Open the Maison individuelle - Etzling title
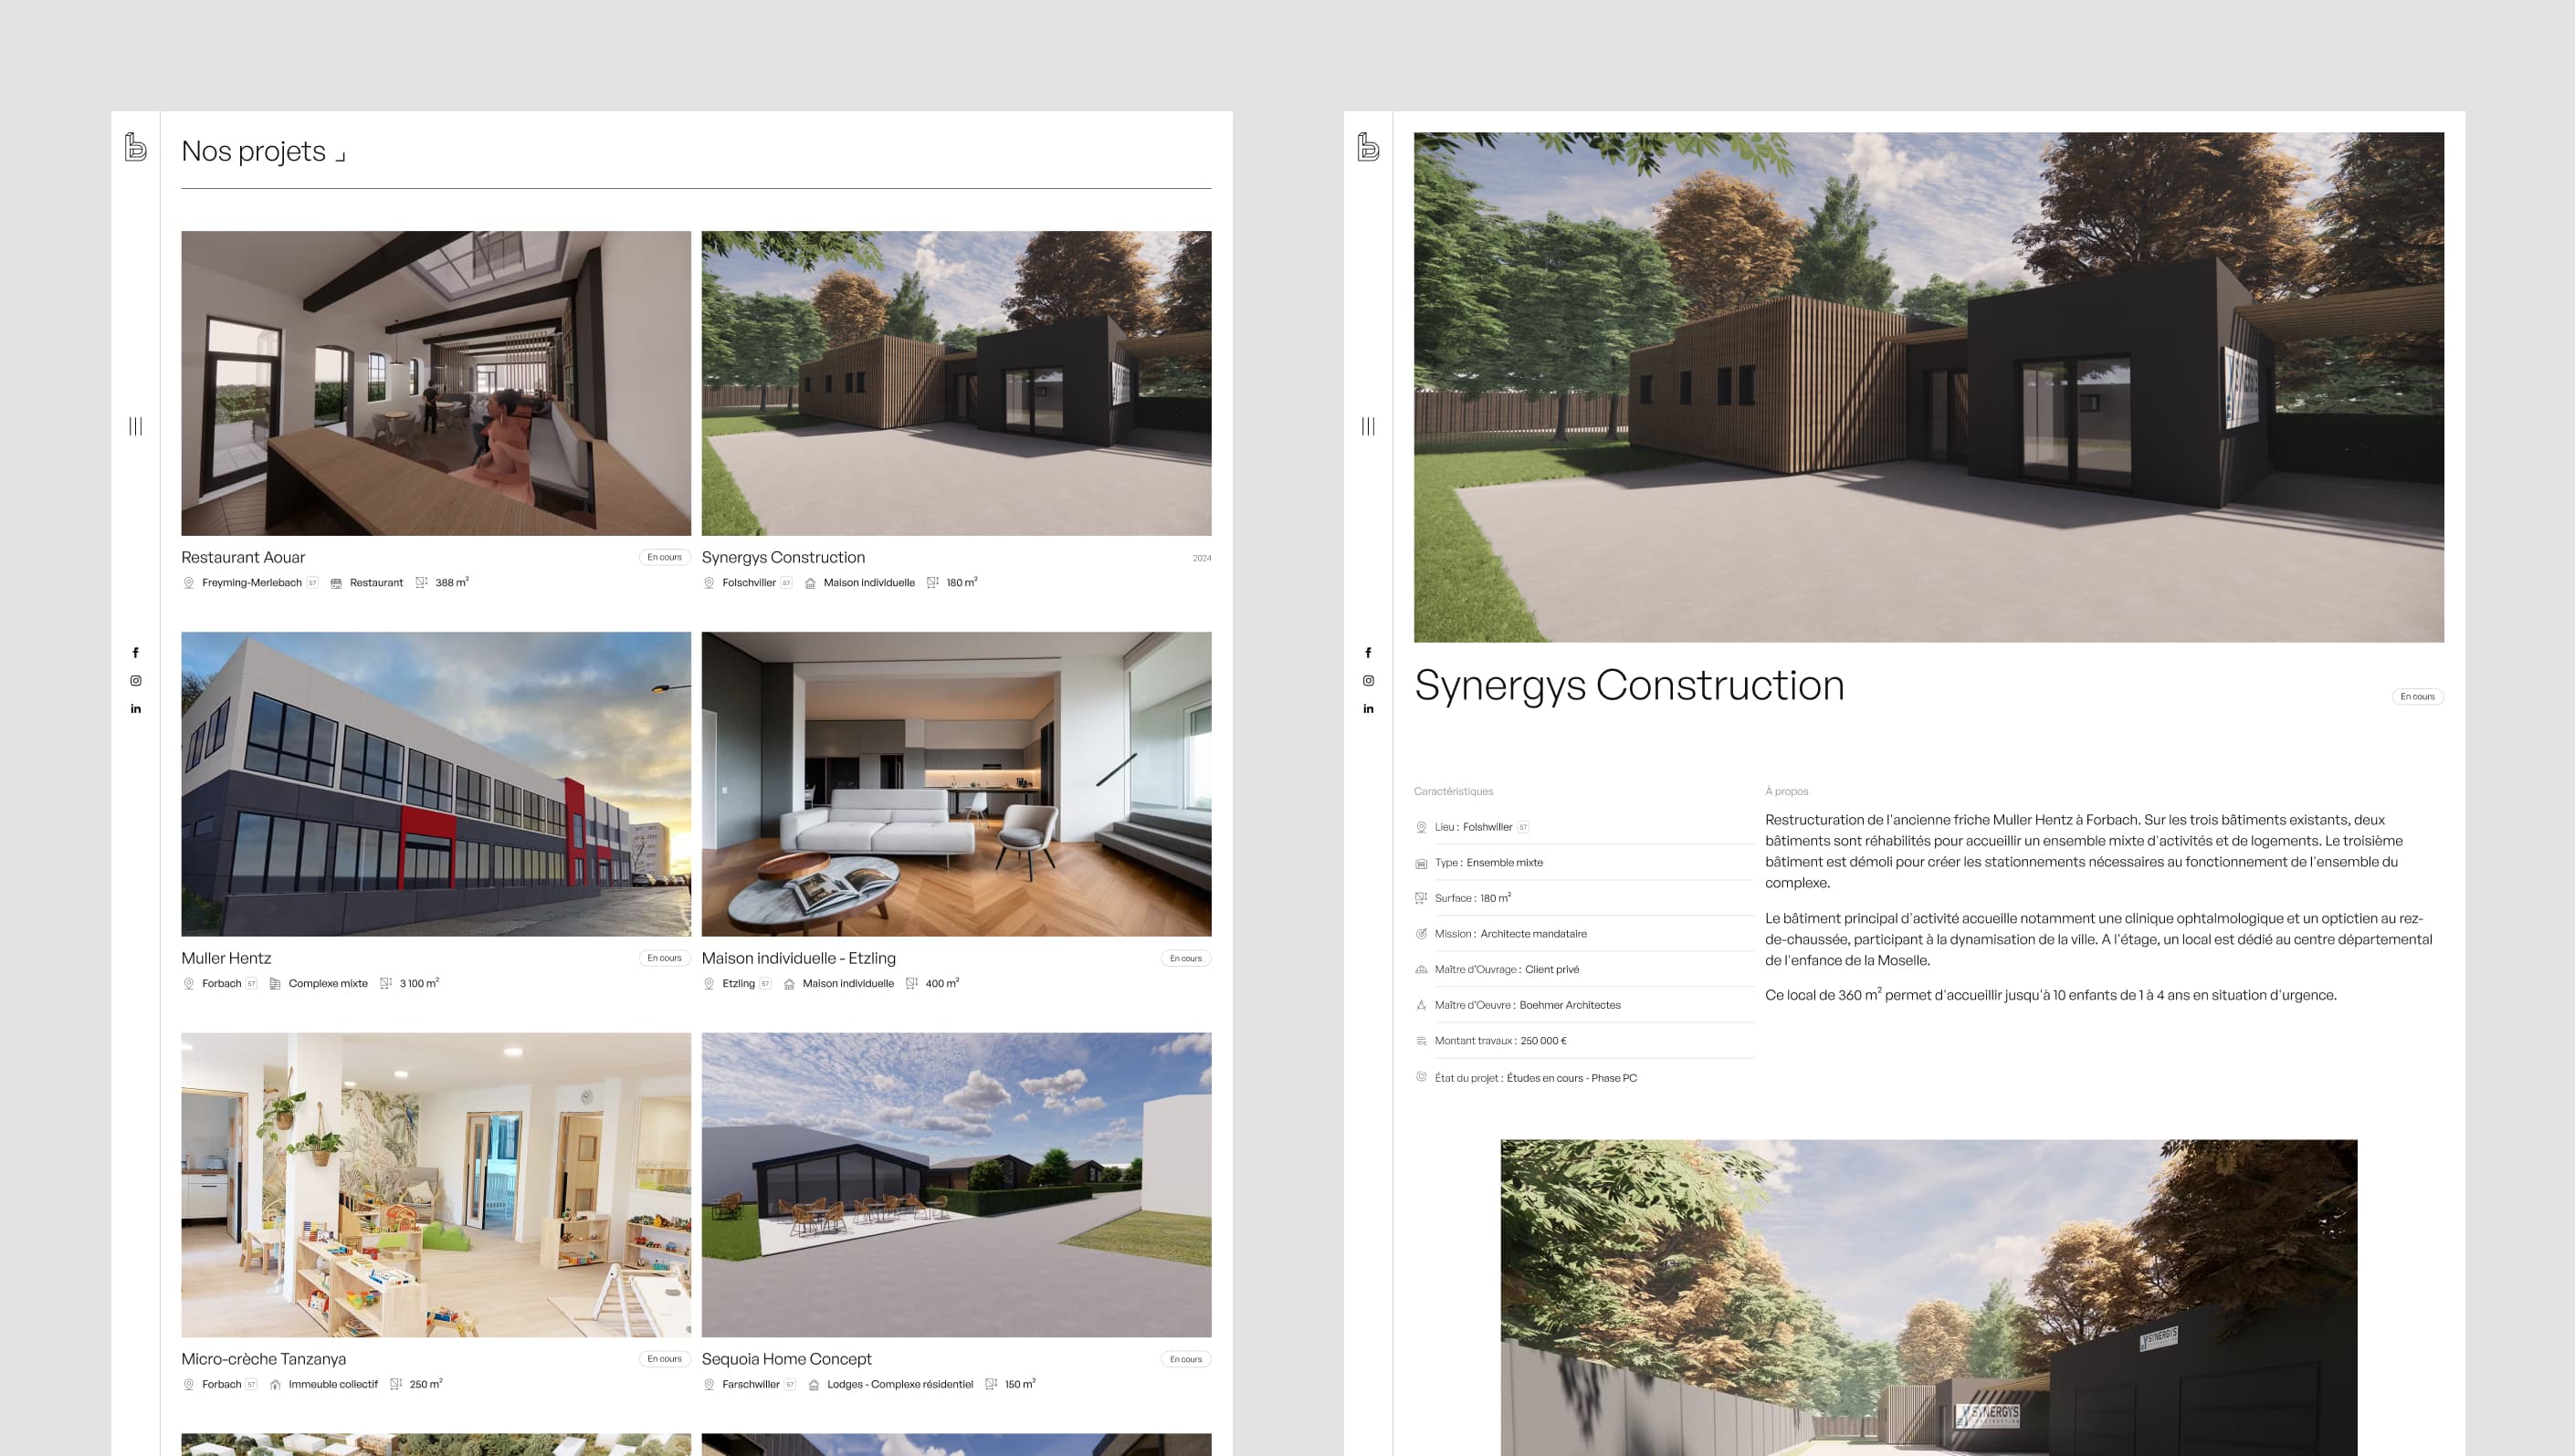Screen dimensions: 2575x1456 pyautogui.click(x=798, y=958)
